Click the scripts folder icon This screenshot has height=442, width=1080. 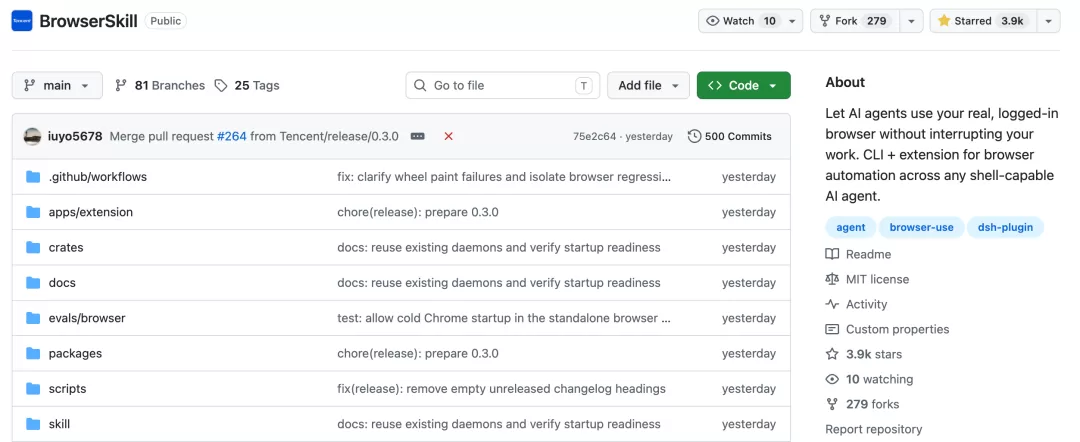(x=33, y=389)
